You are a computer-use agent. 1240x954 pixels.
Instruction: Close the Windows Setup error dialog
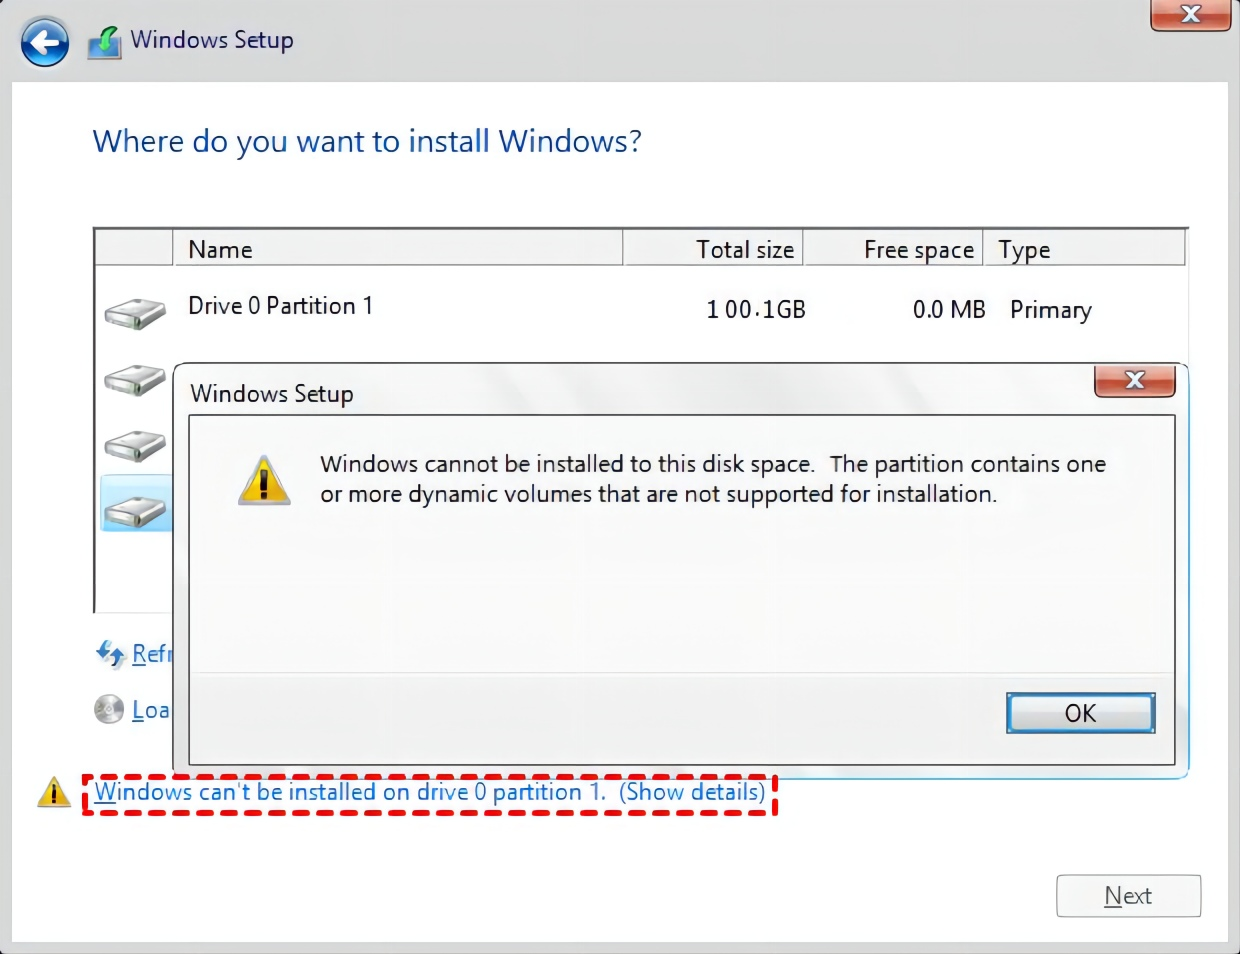[1134, 380]
